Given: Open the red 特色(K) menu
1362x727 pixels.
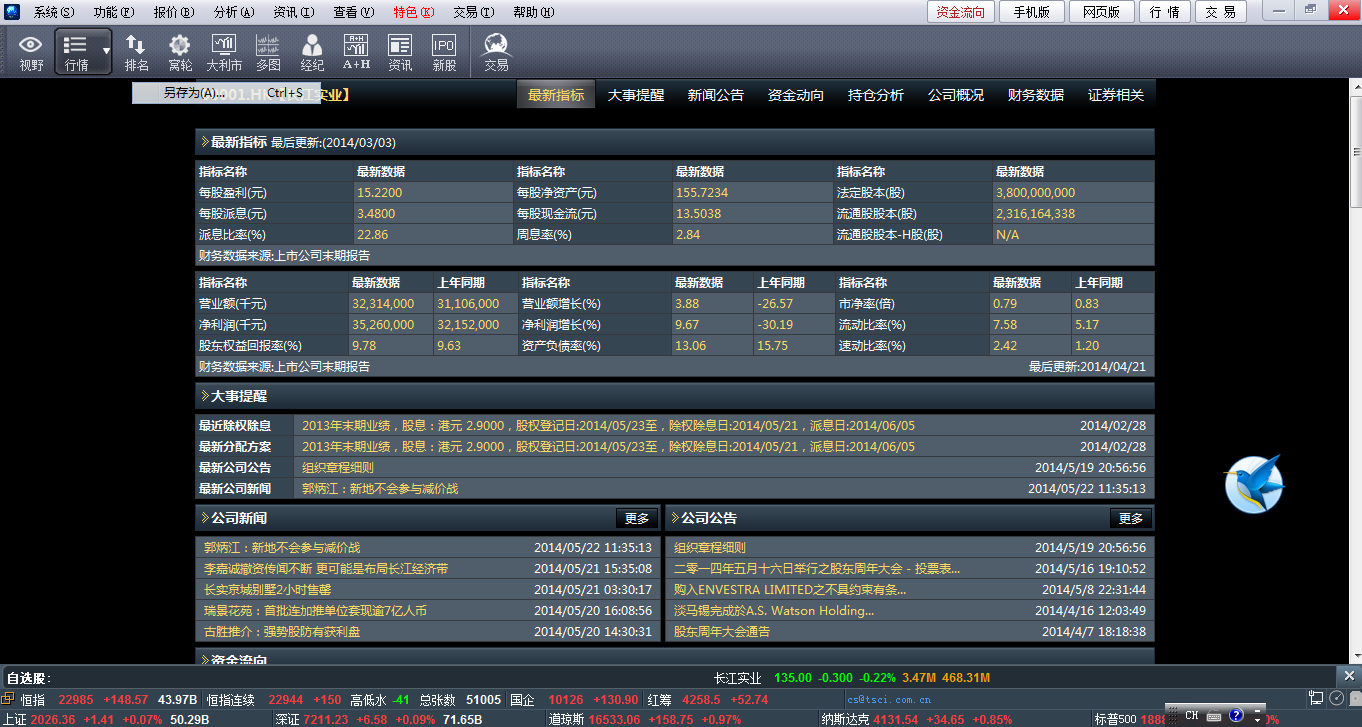Looking at the screenshot, I should click(x=414, y=12).
